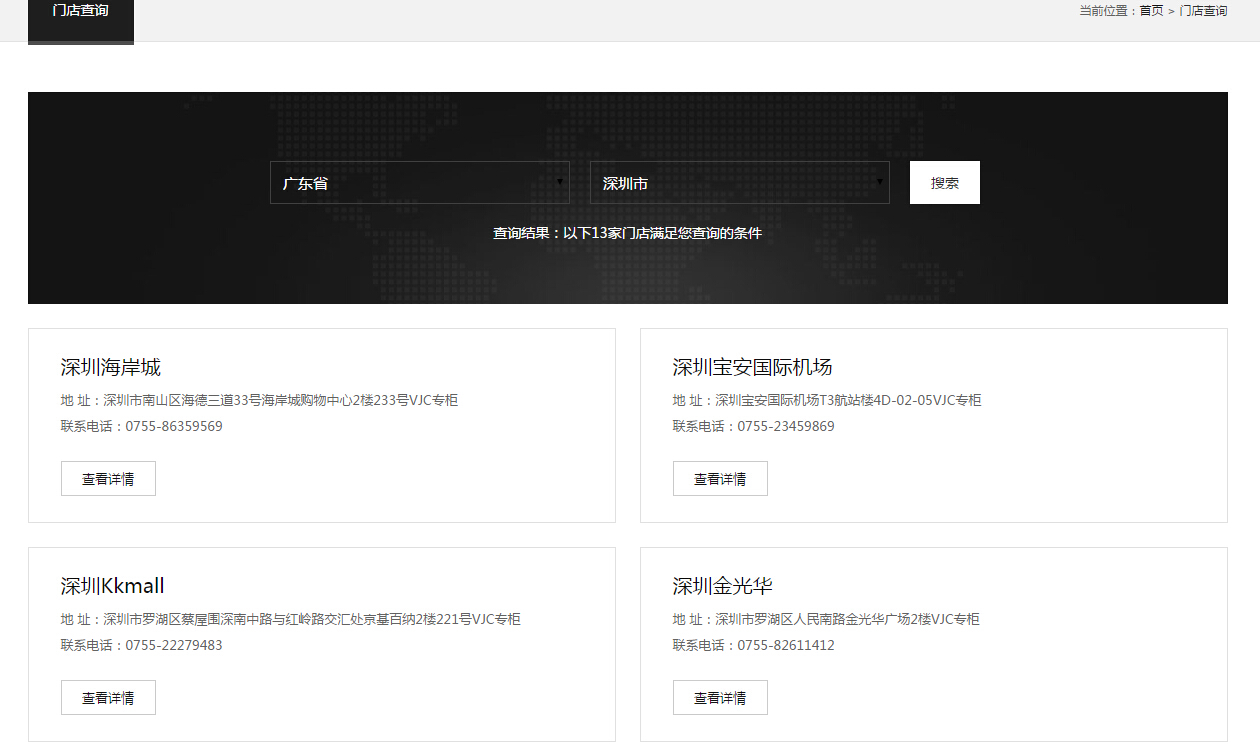1260x748 pixels.
Task: Click the 门店查询 breadcrumb text
Action: 1204,11
